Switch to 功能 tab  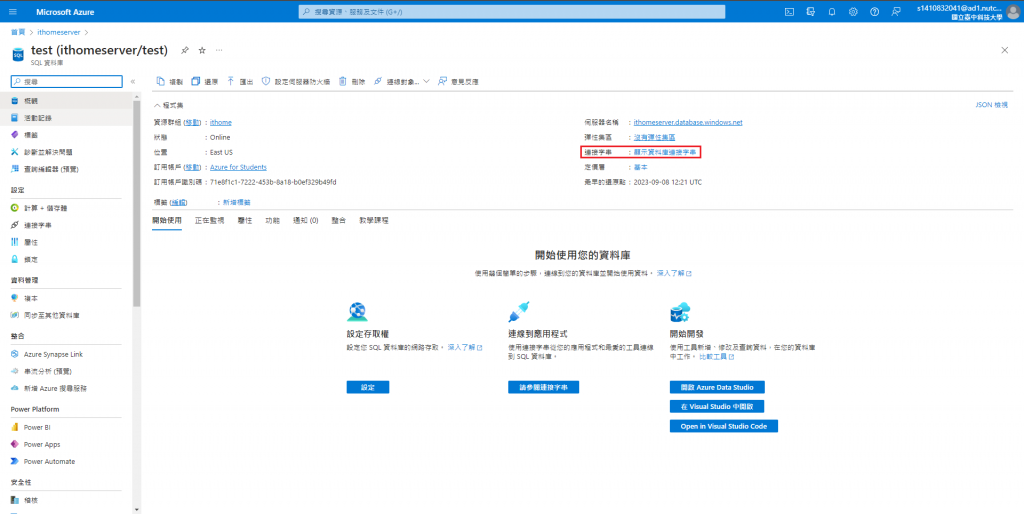272,221
